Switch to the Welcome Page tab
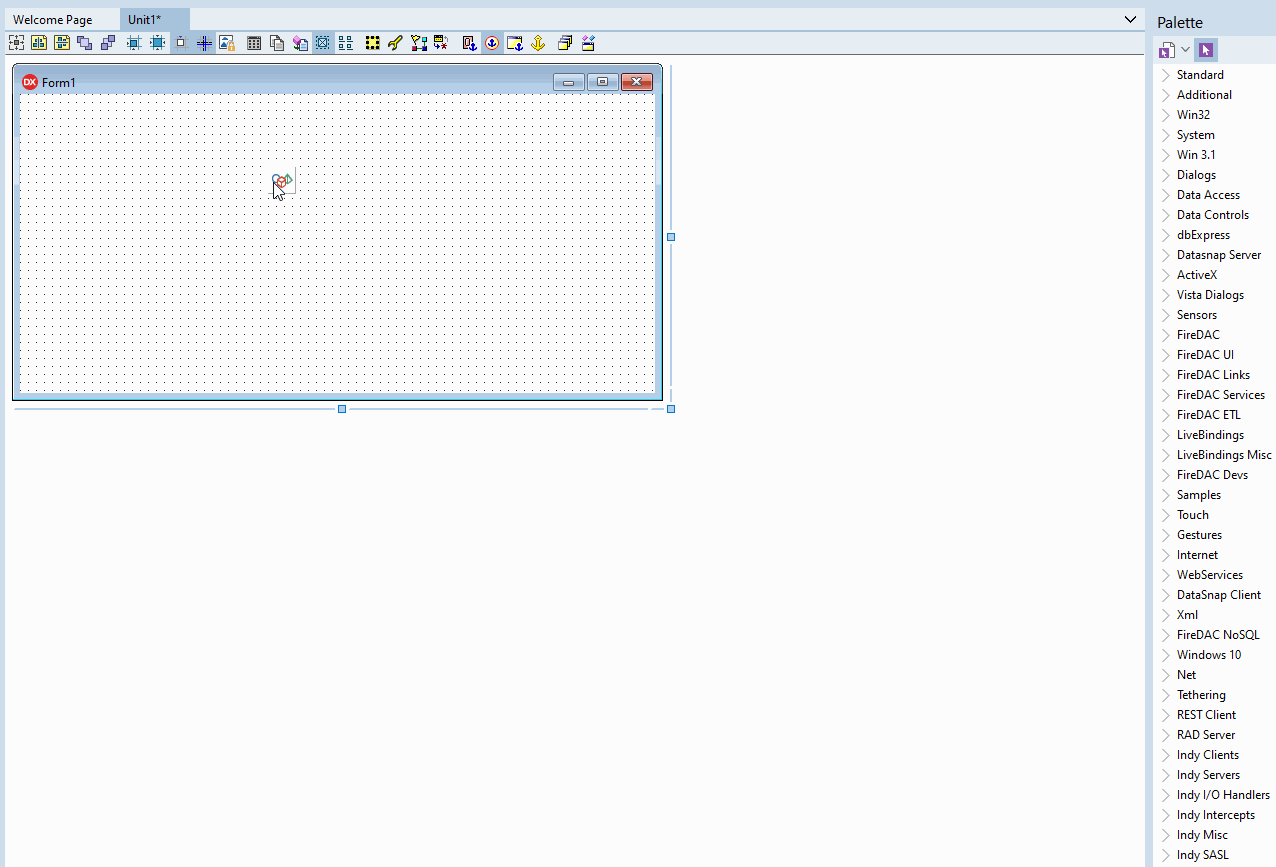 point(55,19)
